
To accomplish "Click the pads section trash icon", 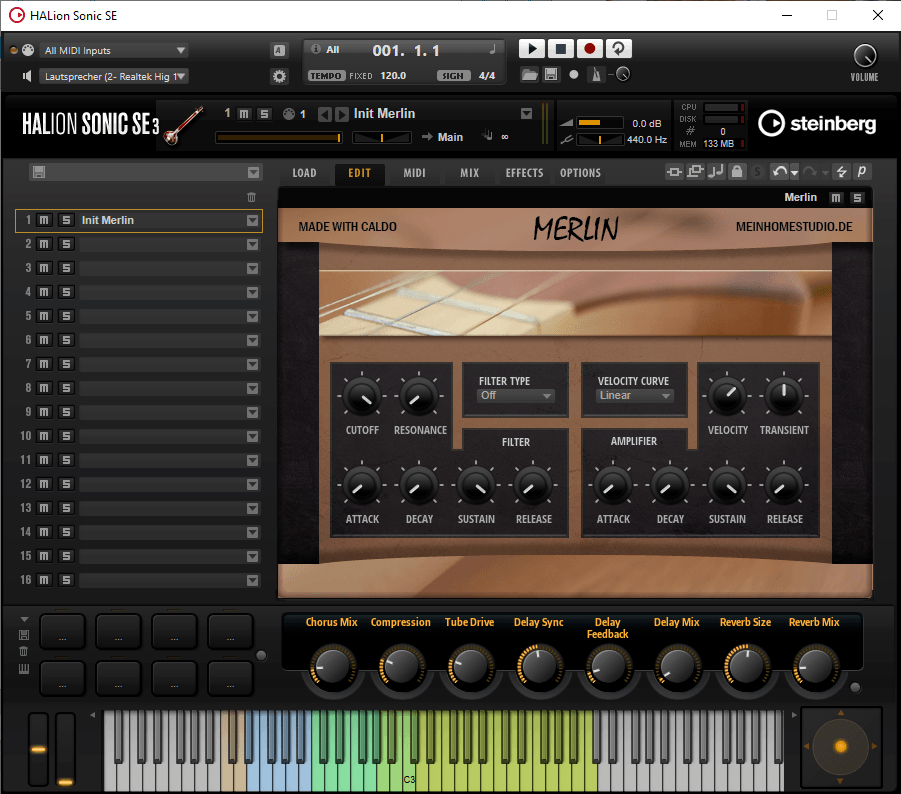I will (x=24, y=651).
